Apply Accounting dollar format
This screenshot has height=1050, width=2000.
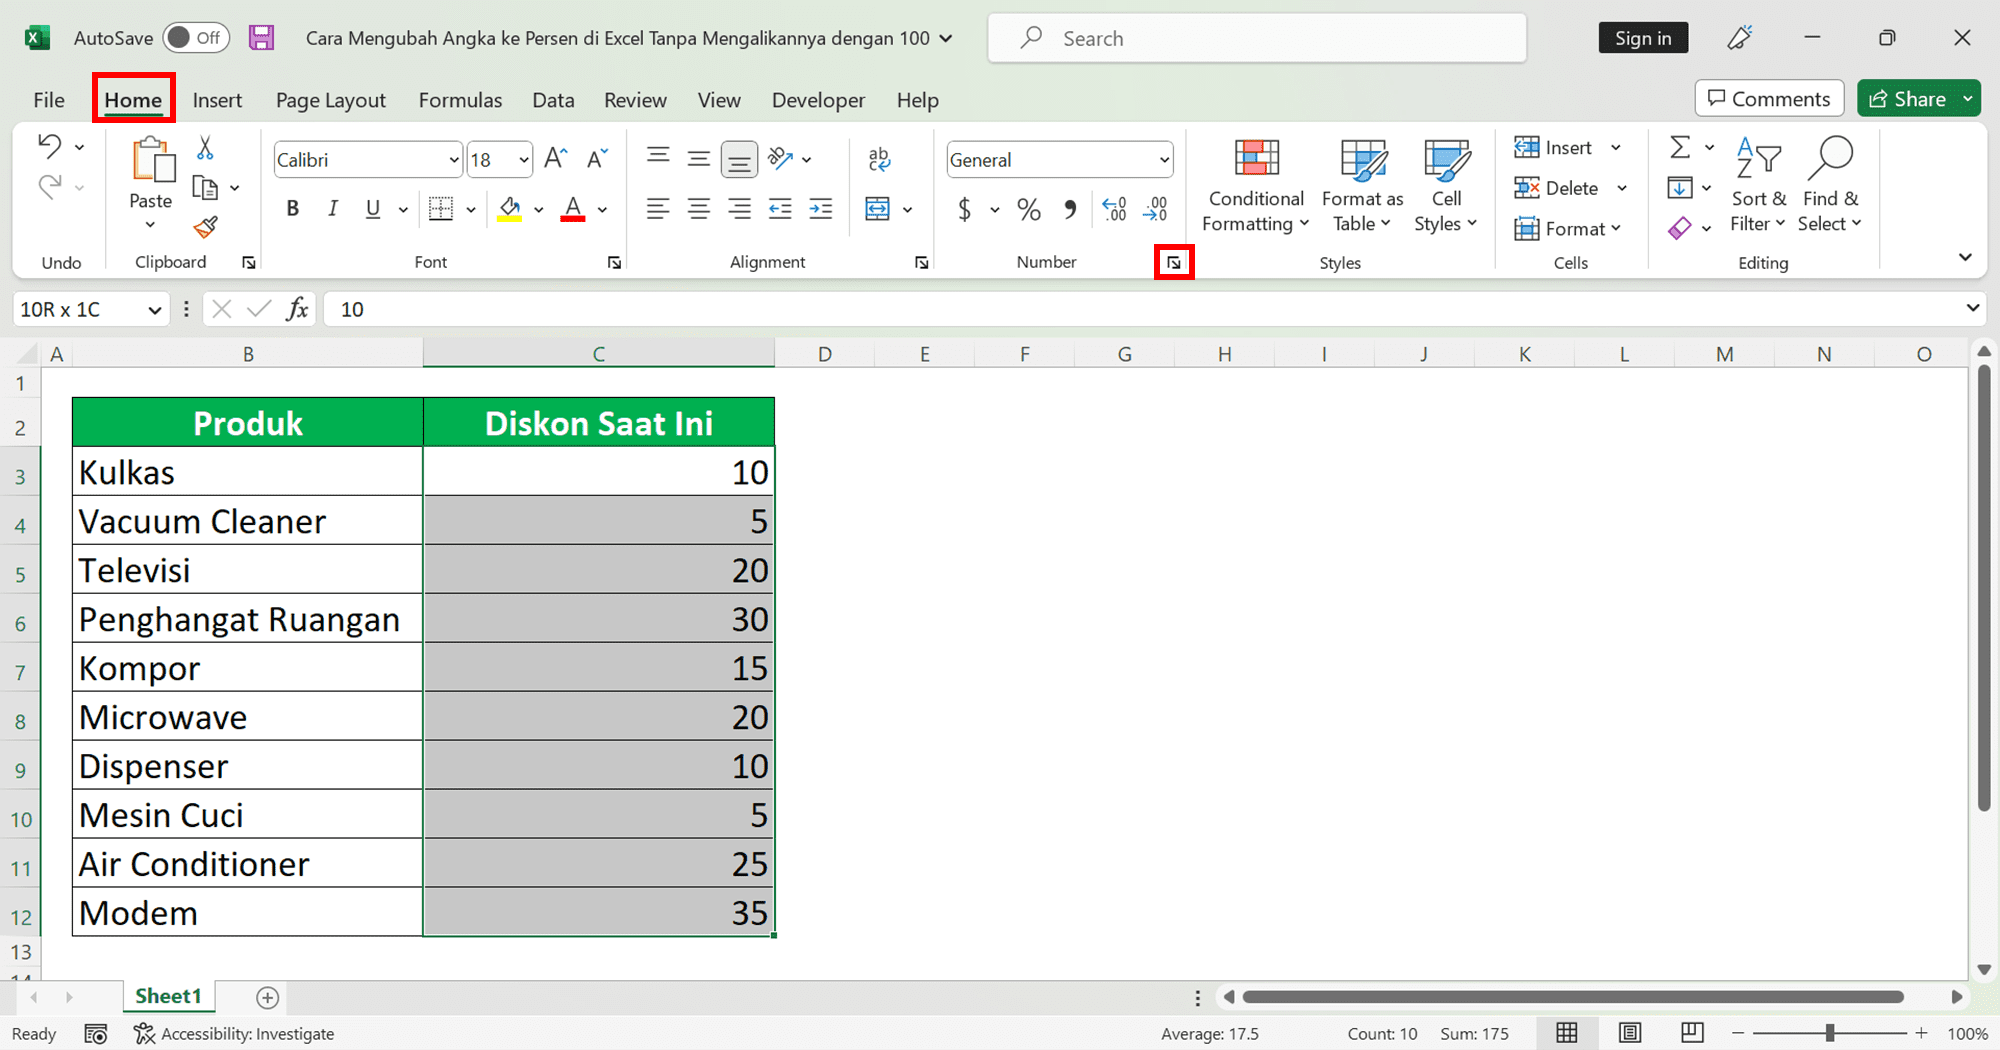pyautogui.click(x=964, y=209)
